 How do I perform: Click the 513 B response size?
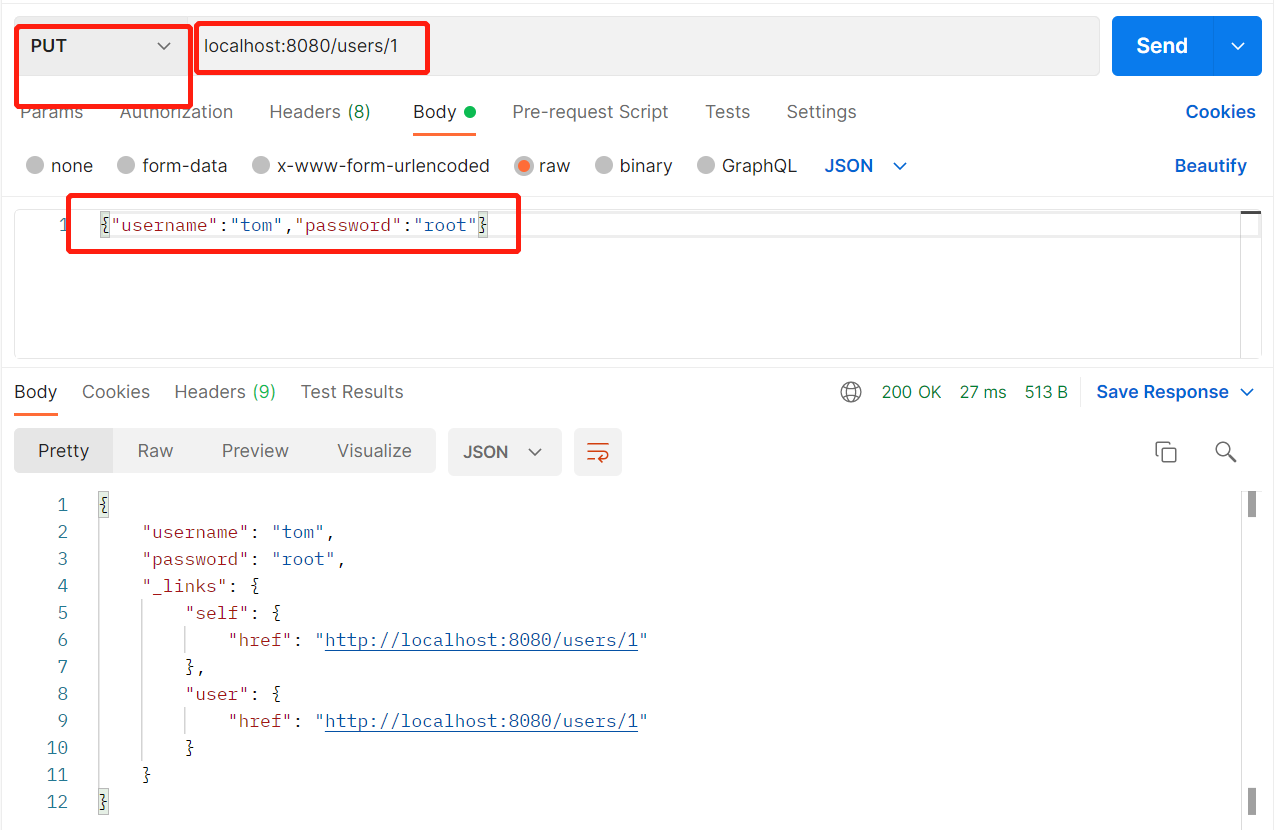click(x=1046, y=392)
